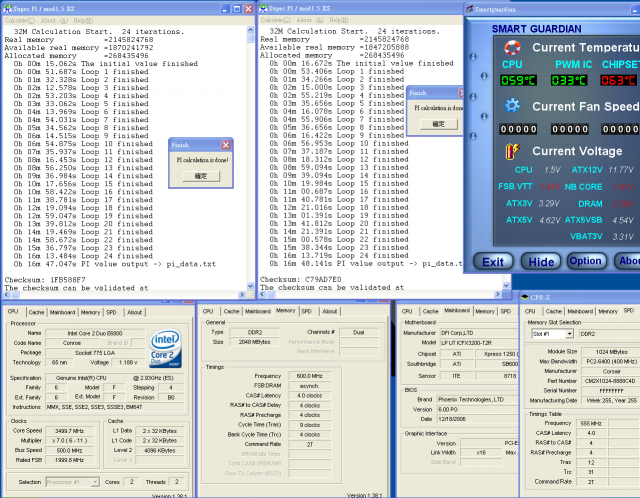The image size is (640, 498).
Task: Click processor name field Intel Core 2 Duo E6800
Action: (x=95, y=333)
